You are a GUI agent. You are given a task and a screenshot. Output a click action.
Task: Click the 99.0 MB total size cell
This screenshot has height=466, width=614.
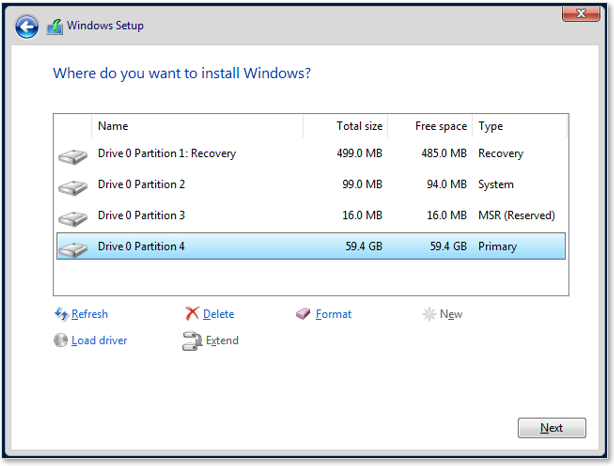(362, 184)
